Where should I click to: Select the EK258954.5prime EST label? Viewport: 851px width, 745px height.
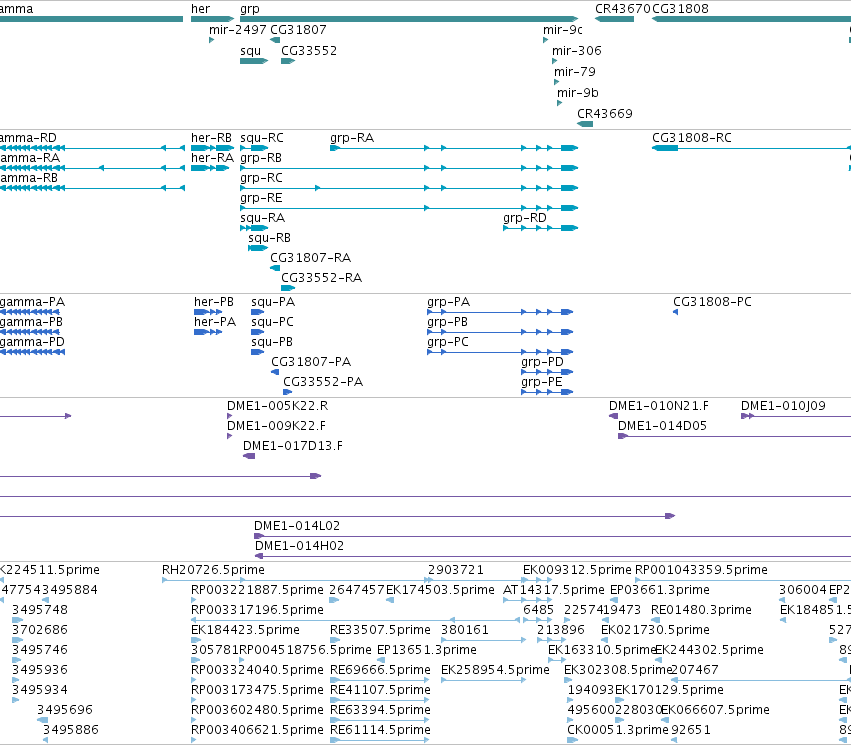coord(496,670)
